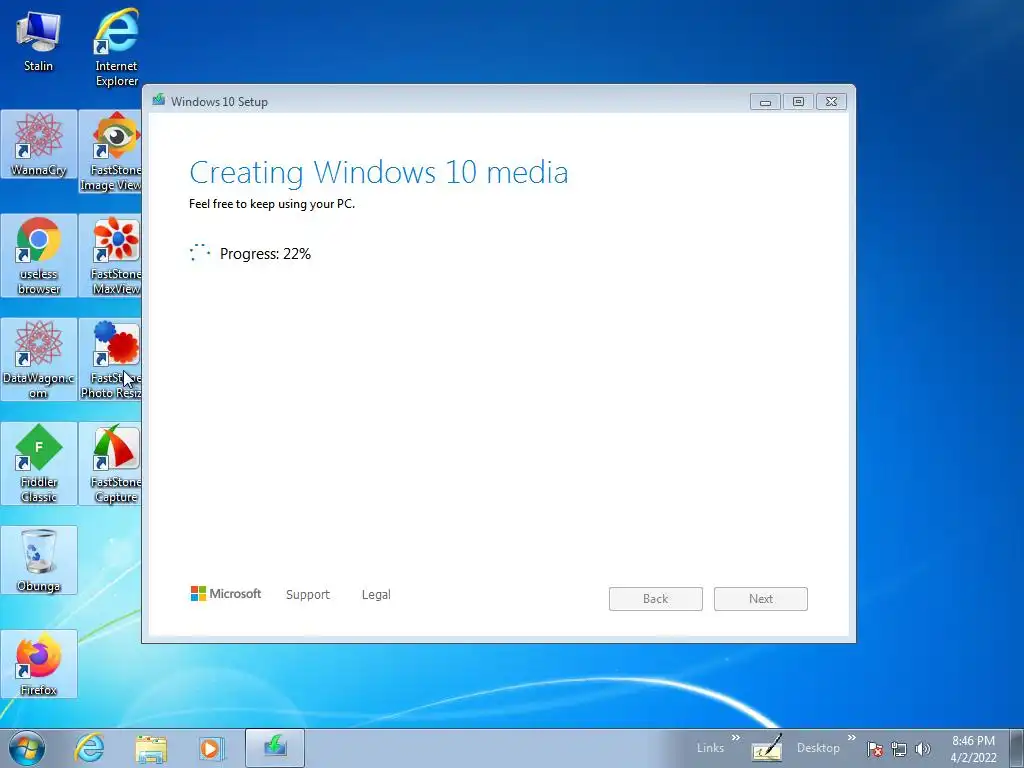Open Windows Explorer from the taskbar
The image size is (1024, 768).
coord(151,748)
